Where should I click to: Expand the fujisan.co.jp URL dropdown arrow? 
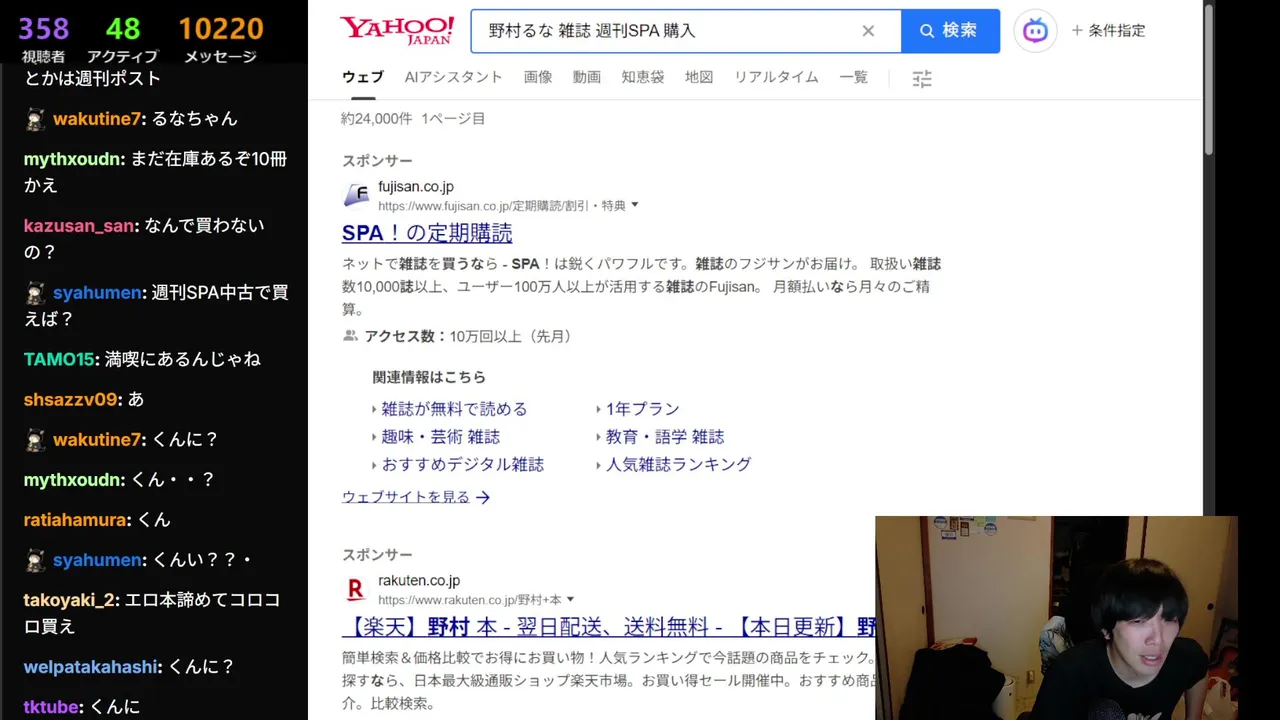[x=634, y=206]
